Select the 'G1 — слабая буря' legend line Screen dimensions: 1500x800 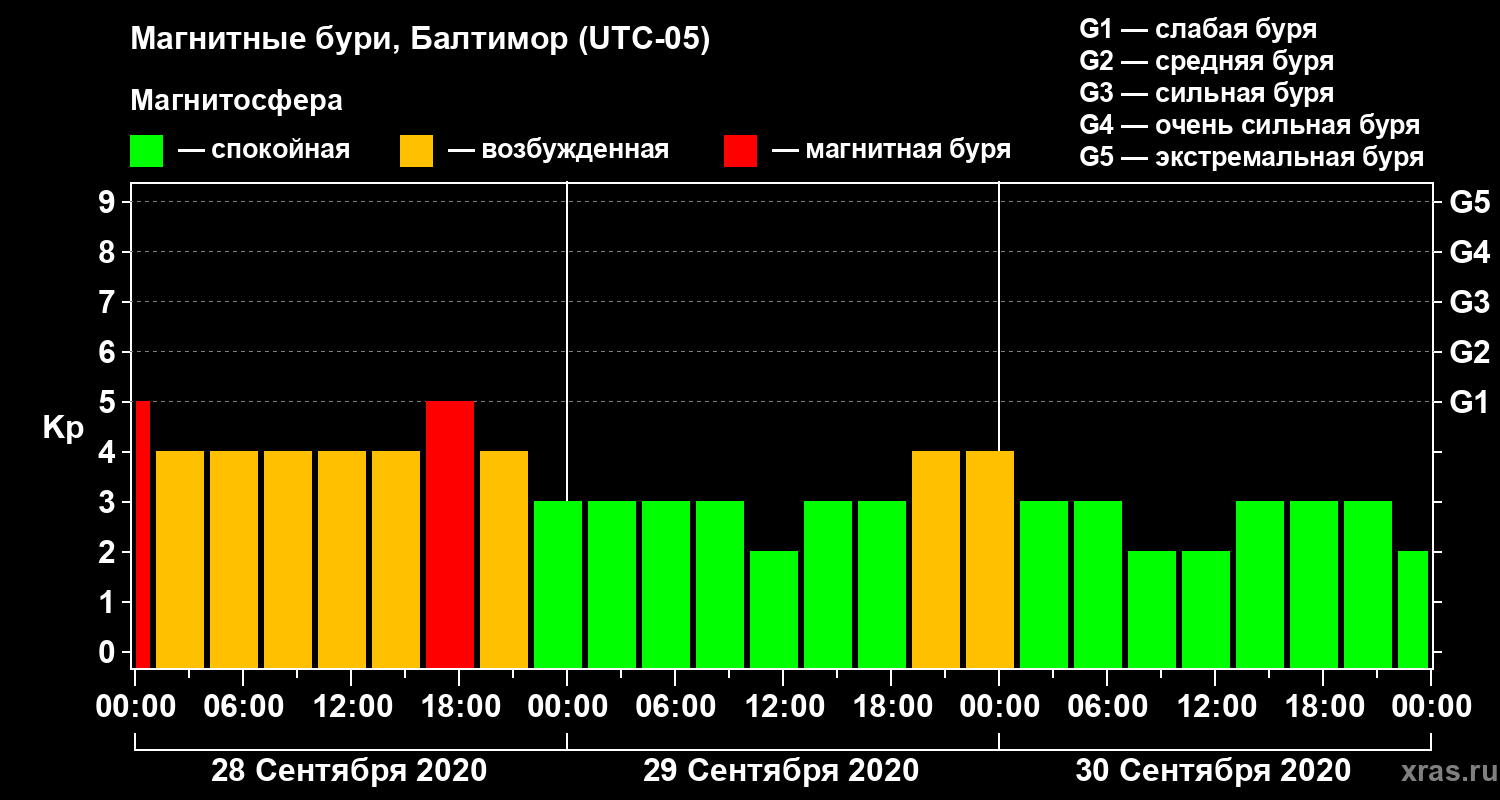[1198, 29]
